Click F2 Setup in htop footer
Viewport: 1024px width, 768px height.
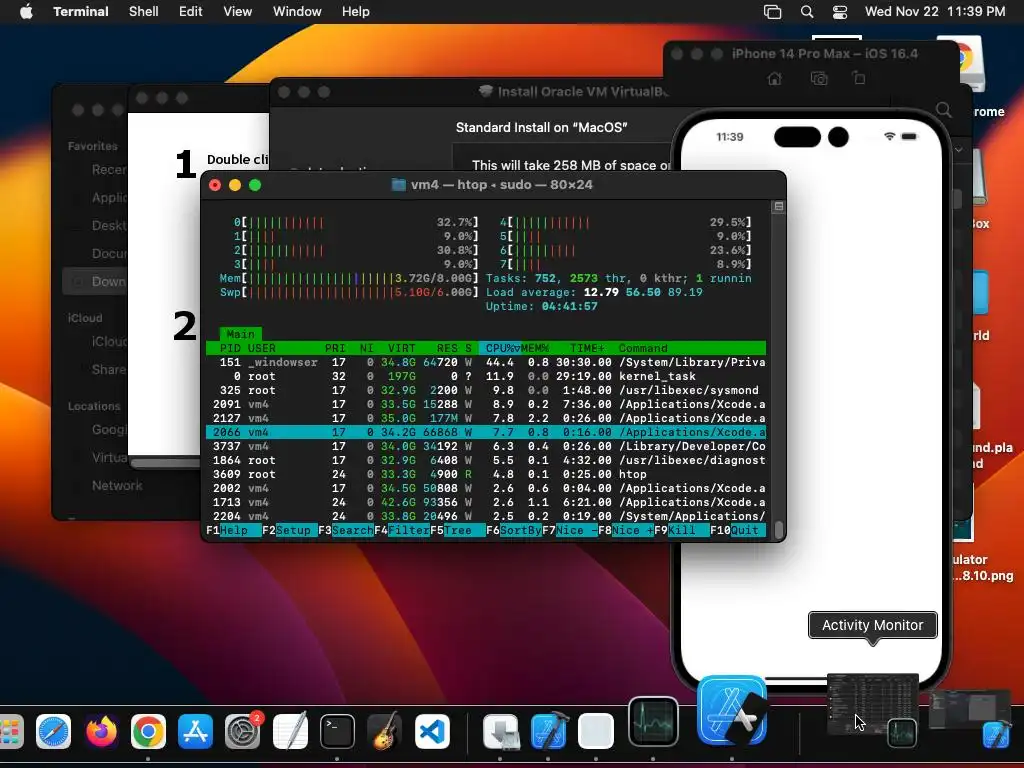click(289, 530)
